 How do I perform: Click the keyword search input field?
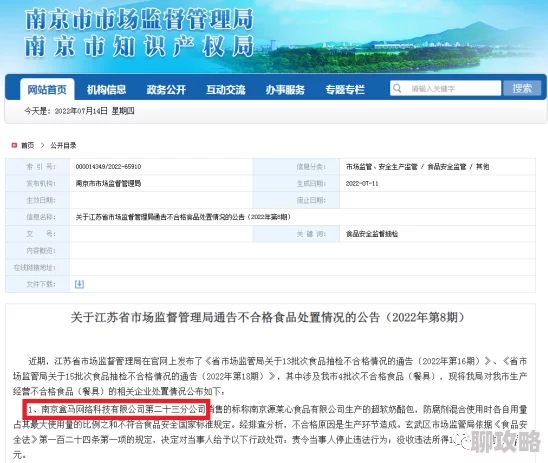click(446, 88)
